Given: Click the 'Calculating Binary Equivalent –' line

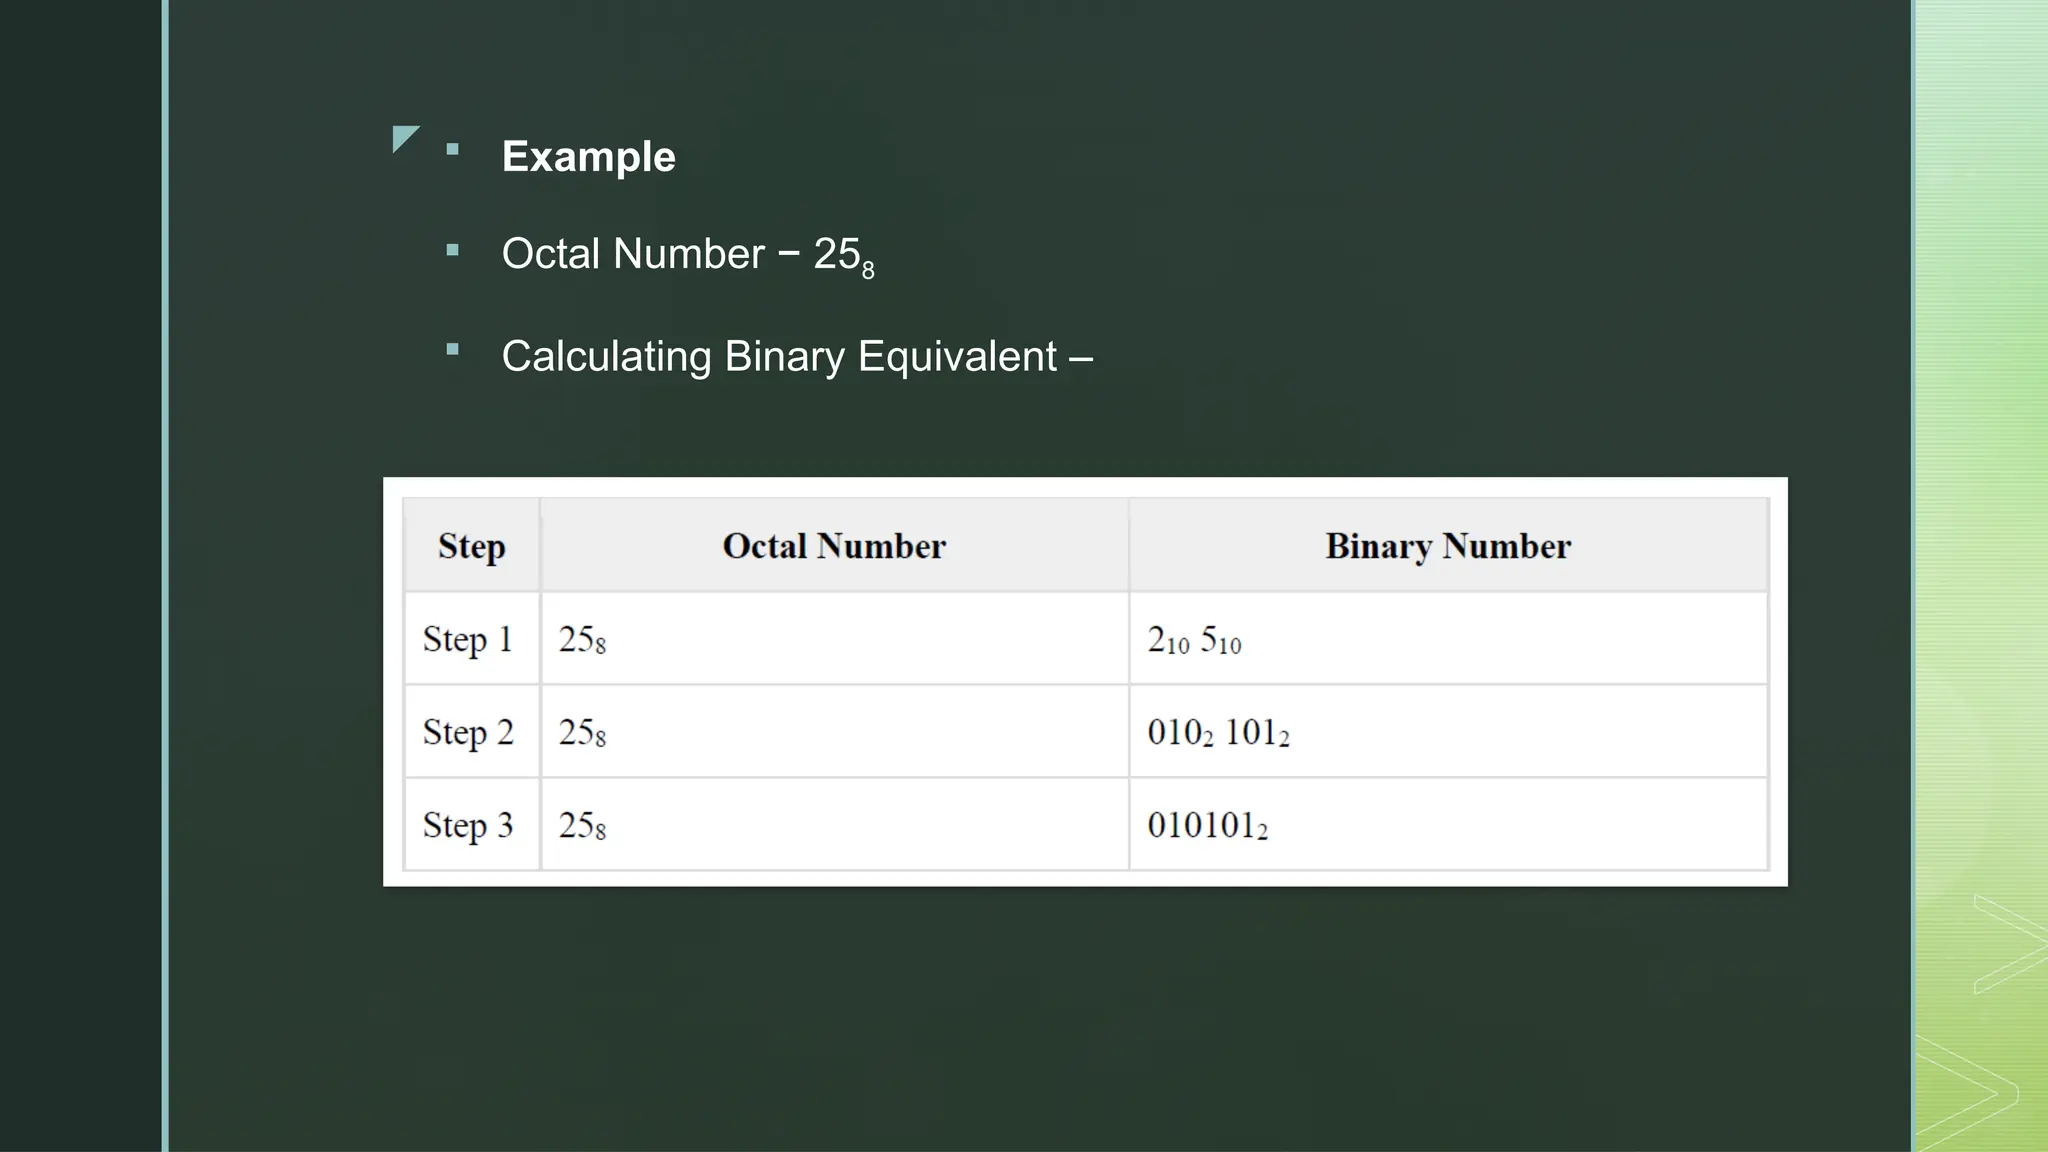Looking at the screenshot, I should click(x=797, y=357).
